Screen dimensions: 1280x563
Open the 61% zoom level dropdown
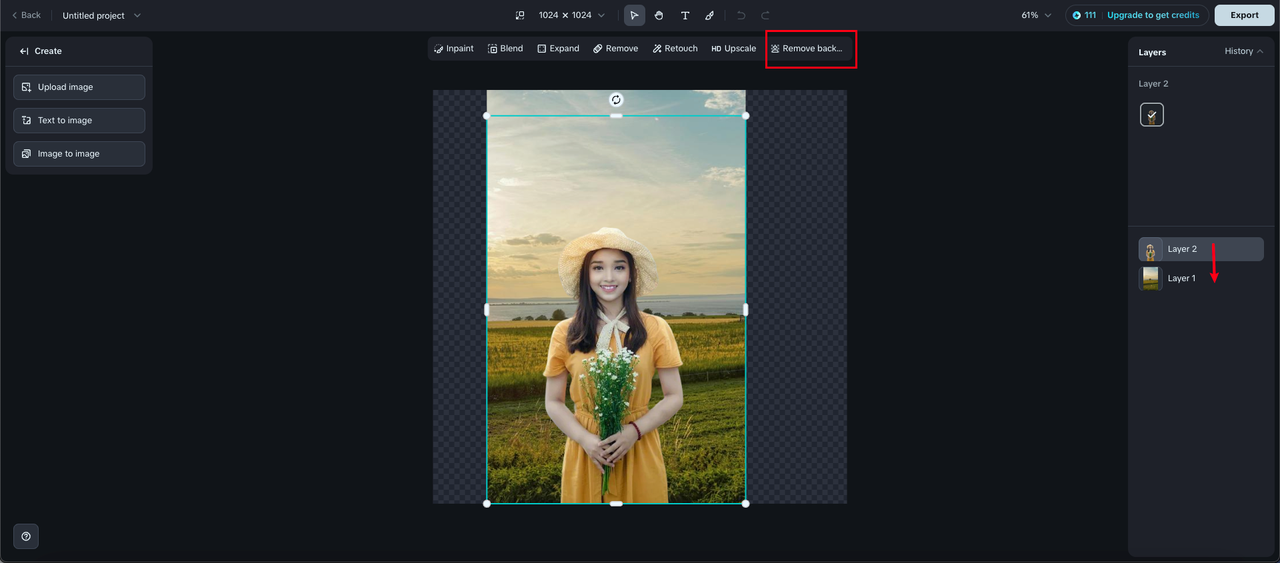point(1036,15)
